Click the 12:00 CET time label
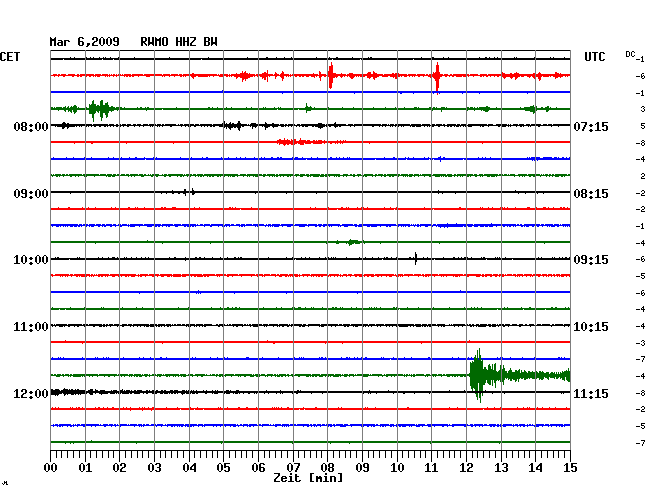The image size is (650, 494). 31,394
